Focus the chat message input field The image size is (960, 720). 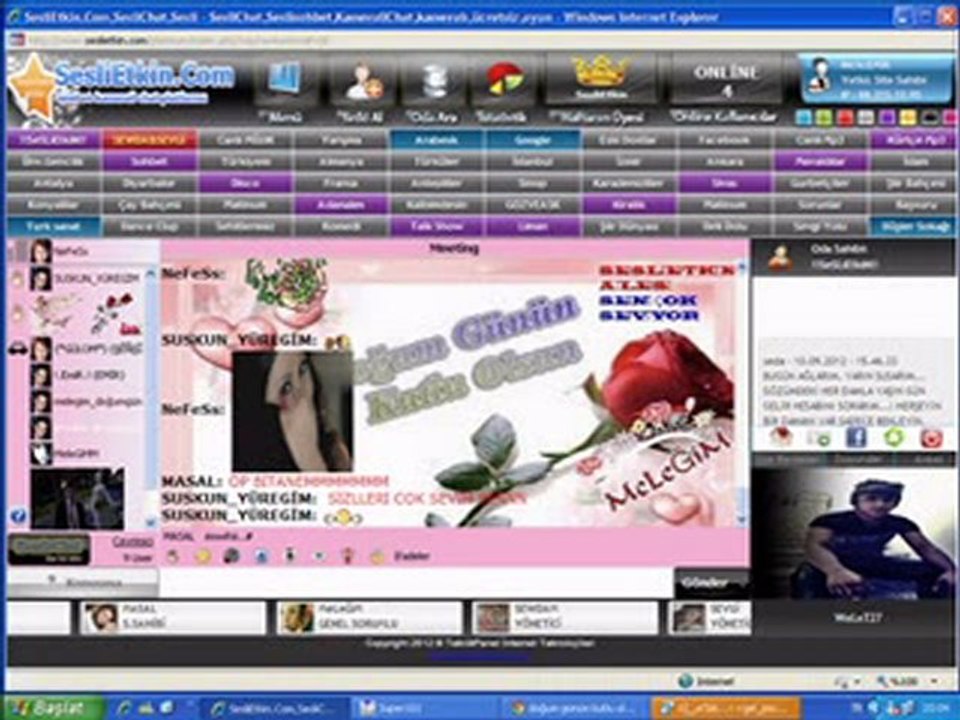click(x=416, y=582)
